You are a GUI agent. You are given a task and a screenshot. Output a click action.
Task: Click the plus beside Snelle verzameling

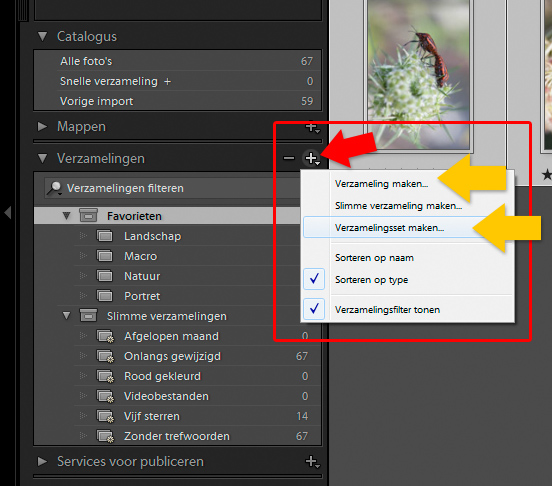167,82
